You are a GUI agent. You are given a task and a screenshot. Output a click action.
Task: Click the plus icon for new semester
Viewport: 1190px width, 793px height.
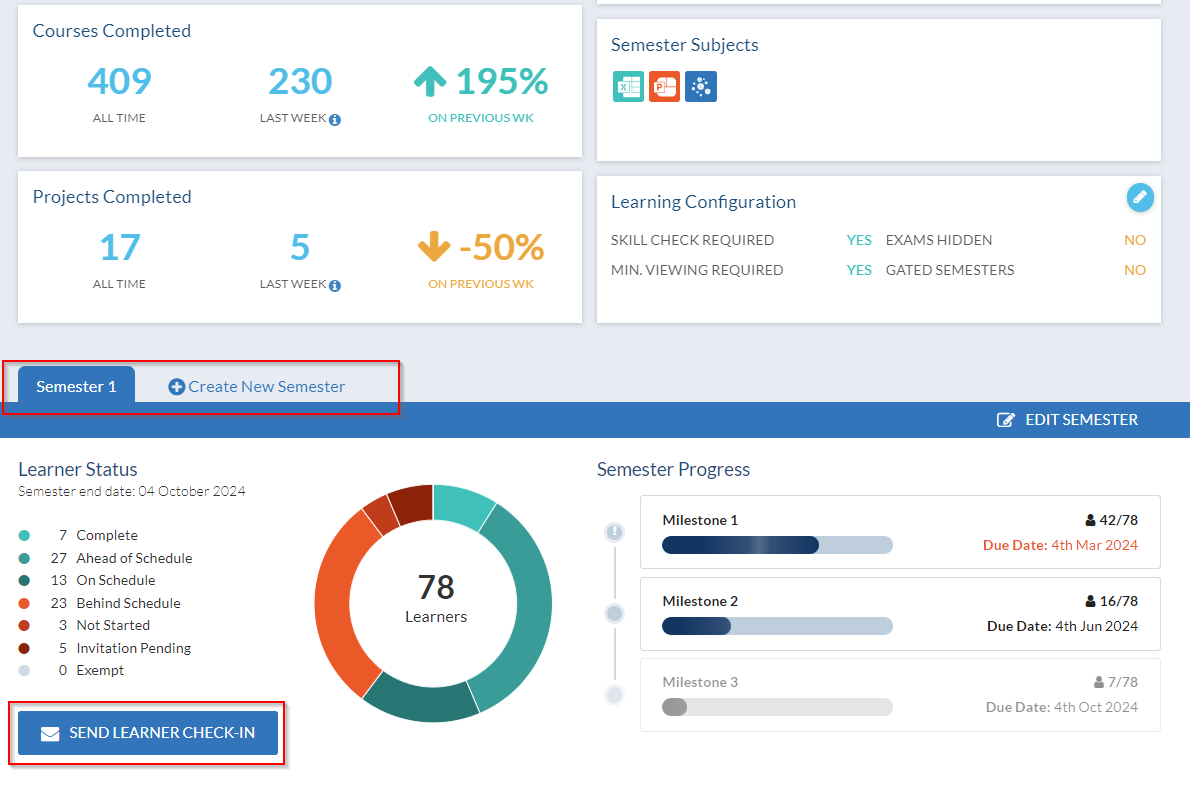tap(177, 387)
